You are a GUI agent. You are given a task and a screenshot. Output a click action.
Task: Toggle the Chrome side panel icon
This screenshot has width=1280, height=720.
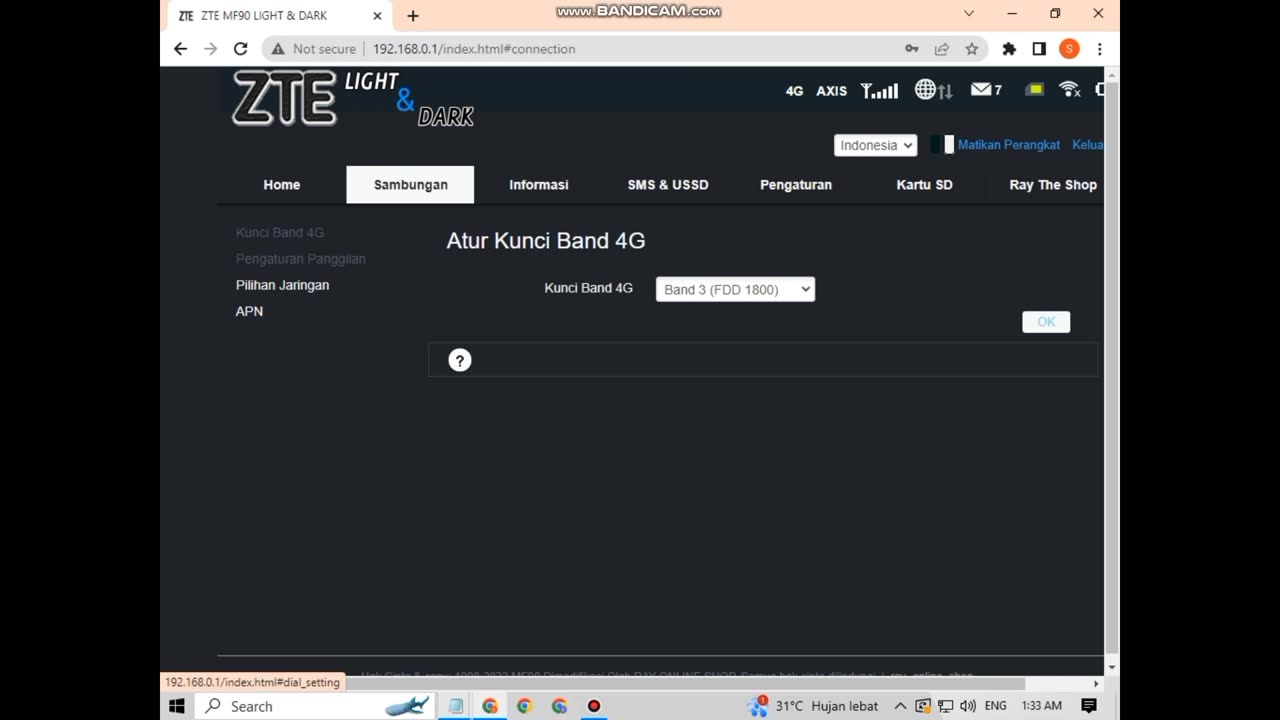(x=1039, y=48)
